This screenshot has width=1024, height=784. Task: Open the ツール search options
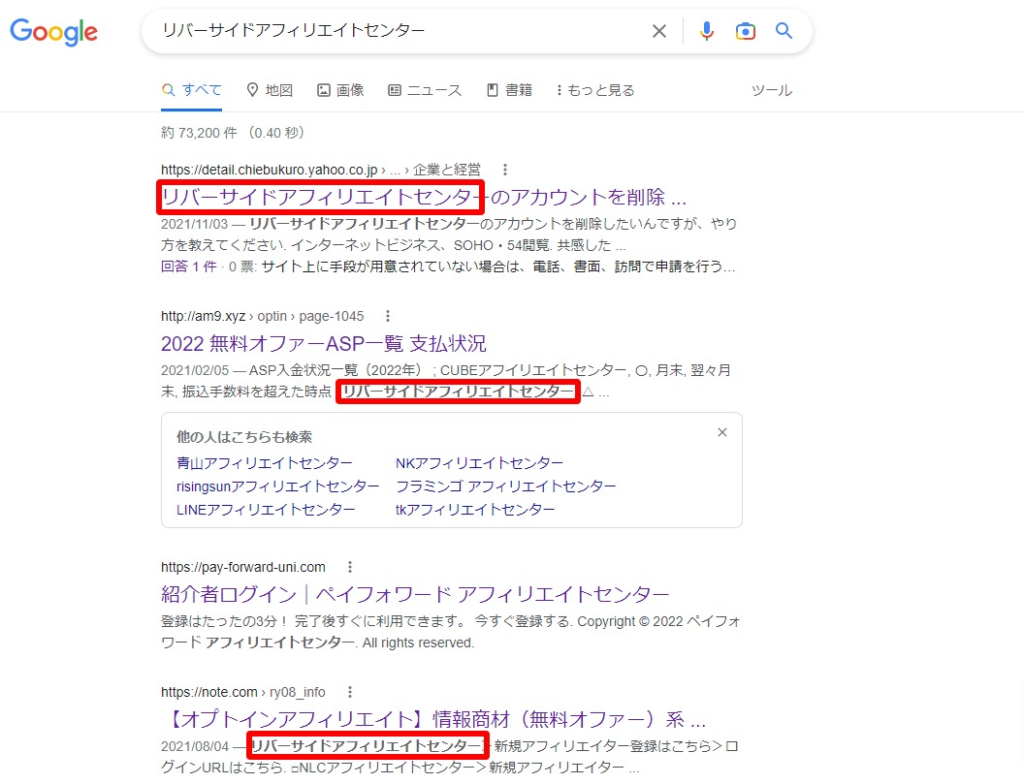(771, 90)
